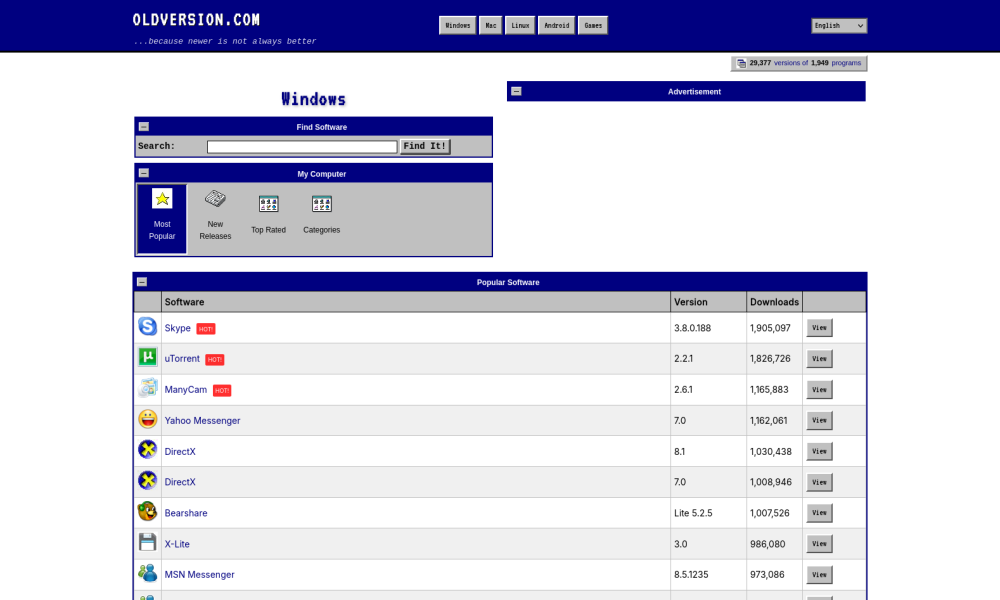Switch to the Mac tab
The height and width of the screenshot is (600, 1000).
pos(490,26)
